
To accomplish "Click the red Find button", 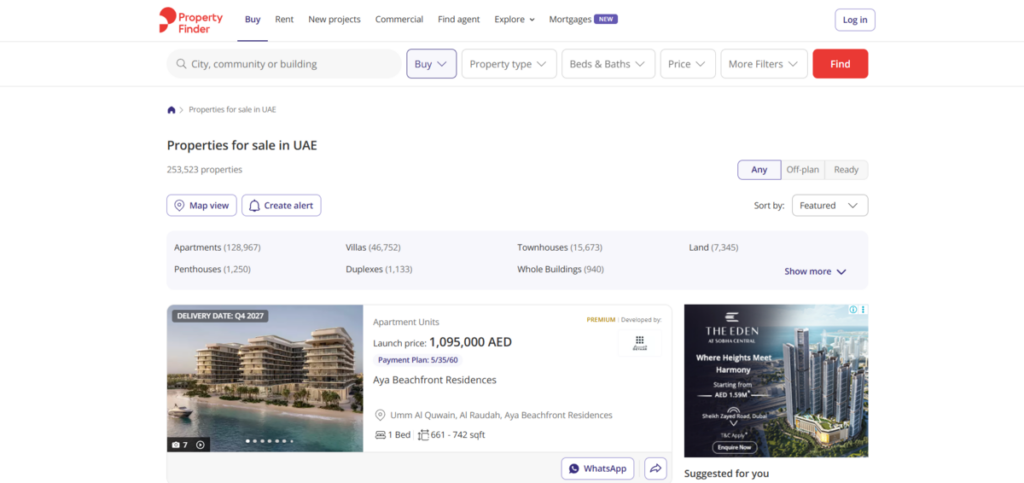I will [x=840, y=64].
